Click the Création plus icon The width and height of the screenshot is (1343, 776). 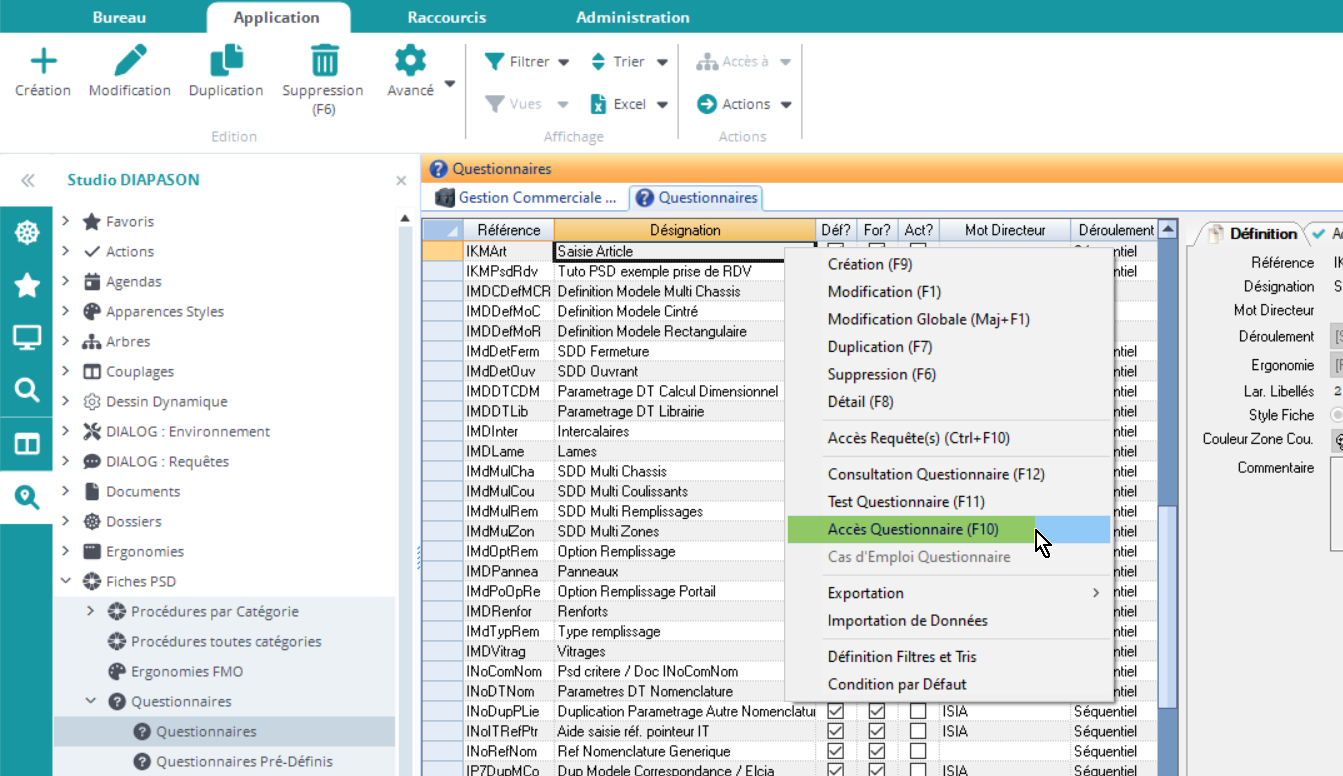(x=43, y=62)
